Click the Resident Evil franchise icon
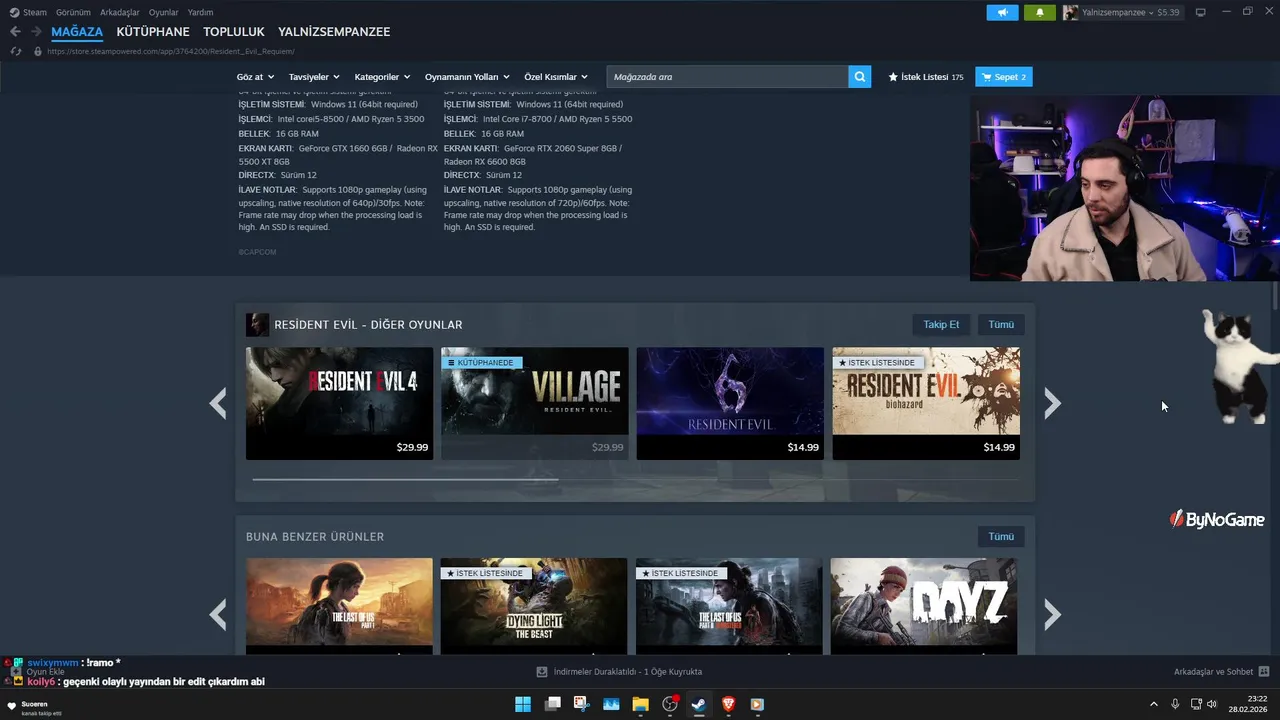 click(x=257, y=325)
